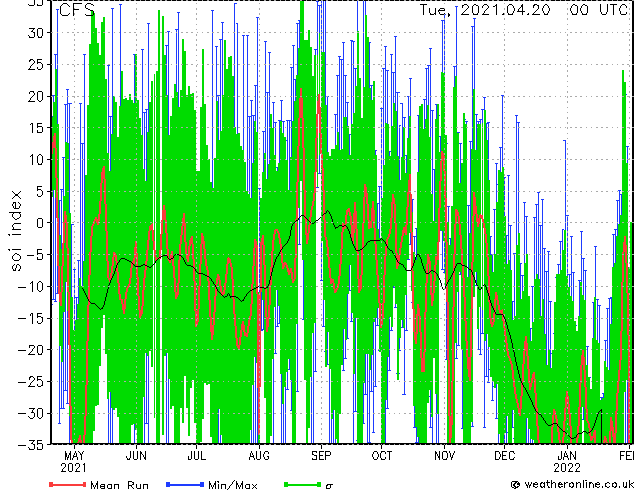This screenshot has height=490, width=634.
Task: Click the -30 y-axis value
Action: (x=32, y=413)
